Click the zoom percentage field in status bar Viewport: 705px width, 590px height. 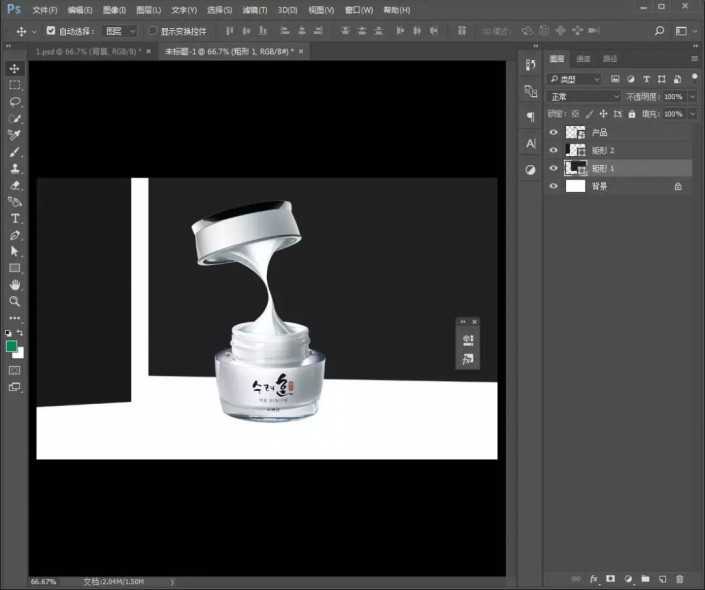tap(44, 581)
